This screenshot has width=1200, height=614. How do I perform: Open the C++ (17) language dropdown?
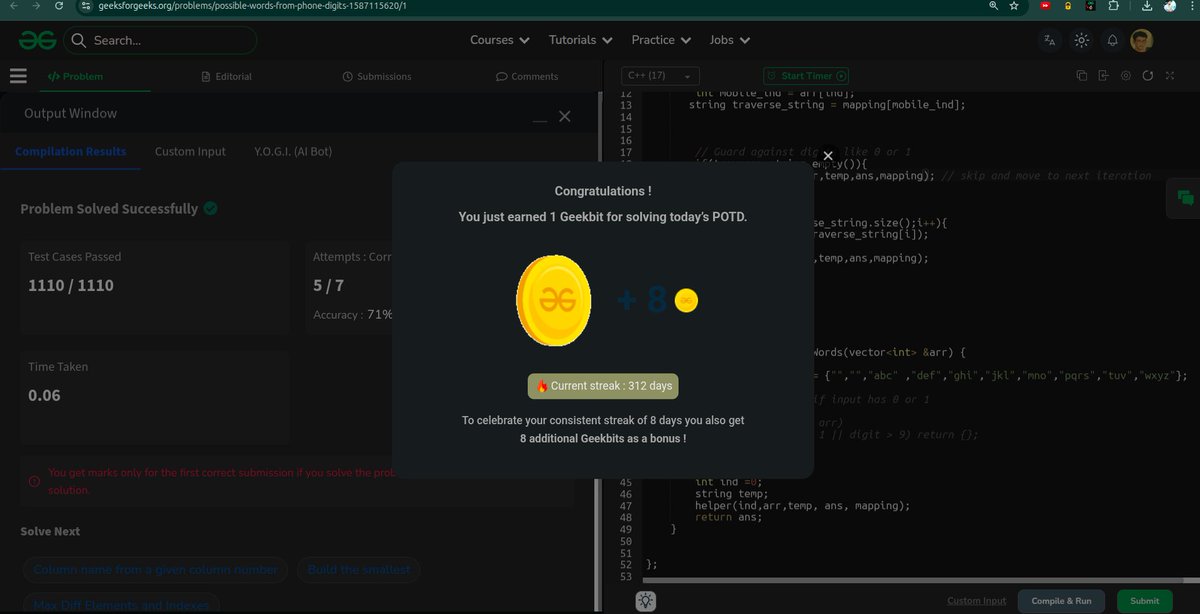(660, 76)
